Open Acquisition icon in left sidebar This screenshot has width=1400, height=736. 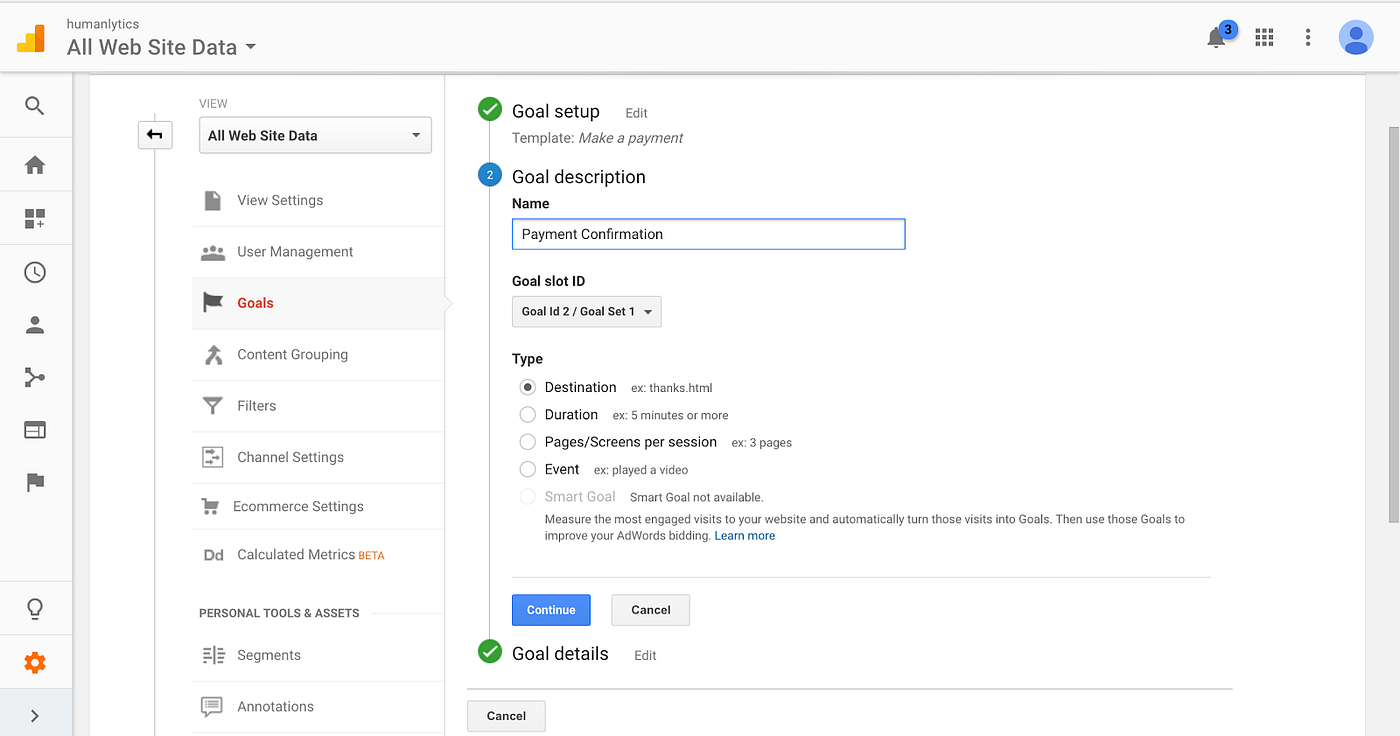[35, 377]
